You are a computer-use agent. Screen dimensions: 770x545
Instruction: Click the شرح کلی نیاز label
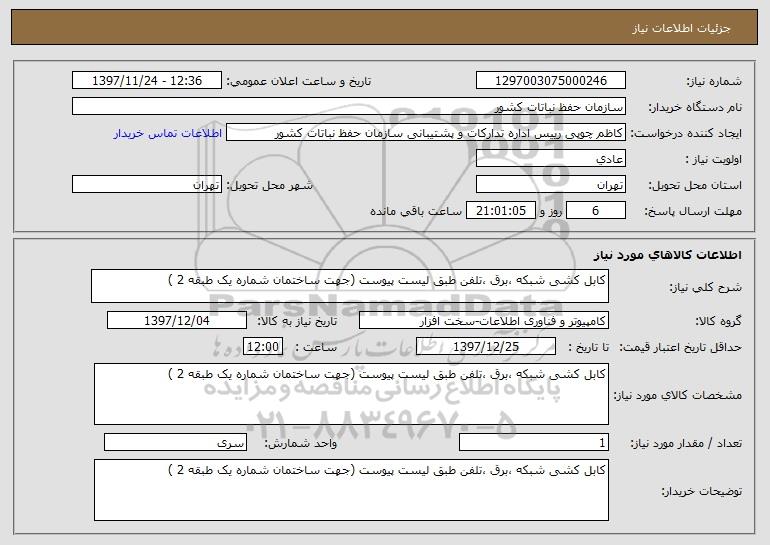[x=706, y=287]
